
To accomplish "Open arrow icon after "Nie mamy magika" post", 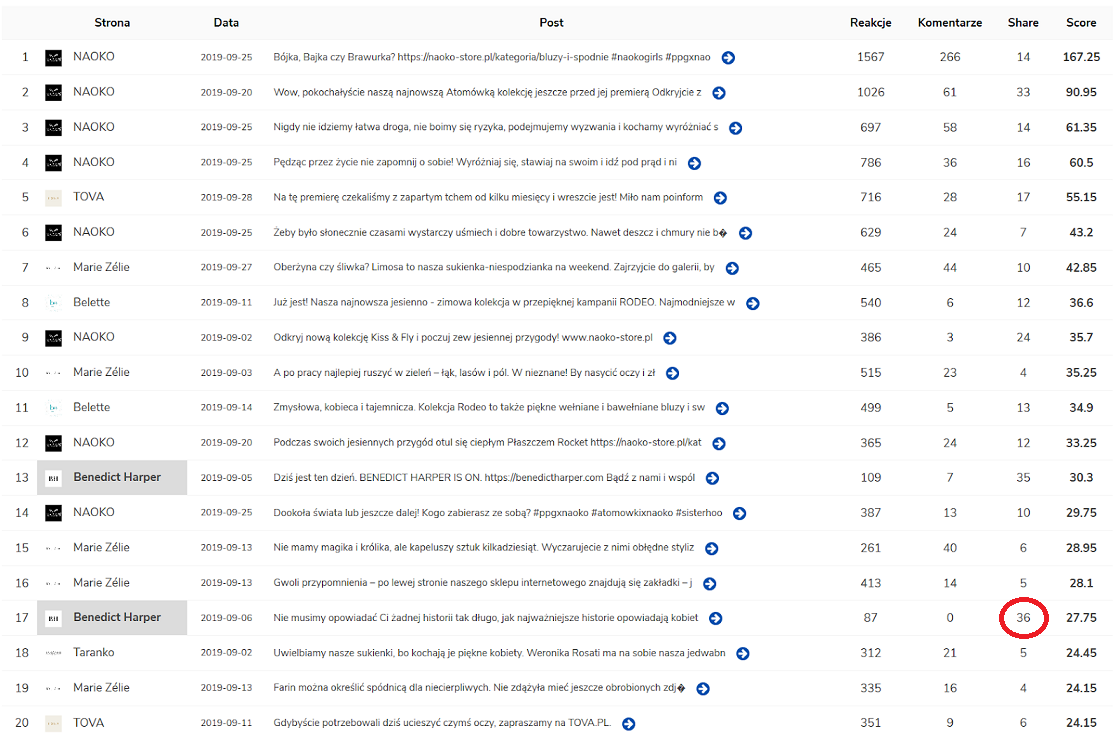I will (x=711, y=549).
